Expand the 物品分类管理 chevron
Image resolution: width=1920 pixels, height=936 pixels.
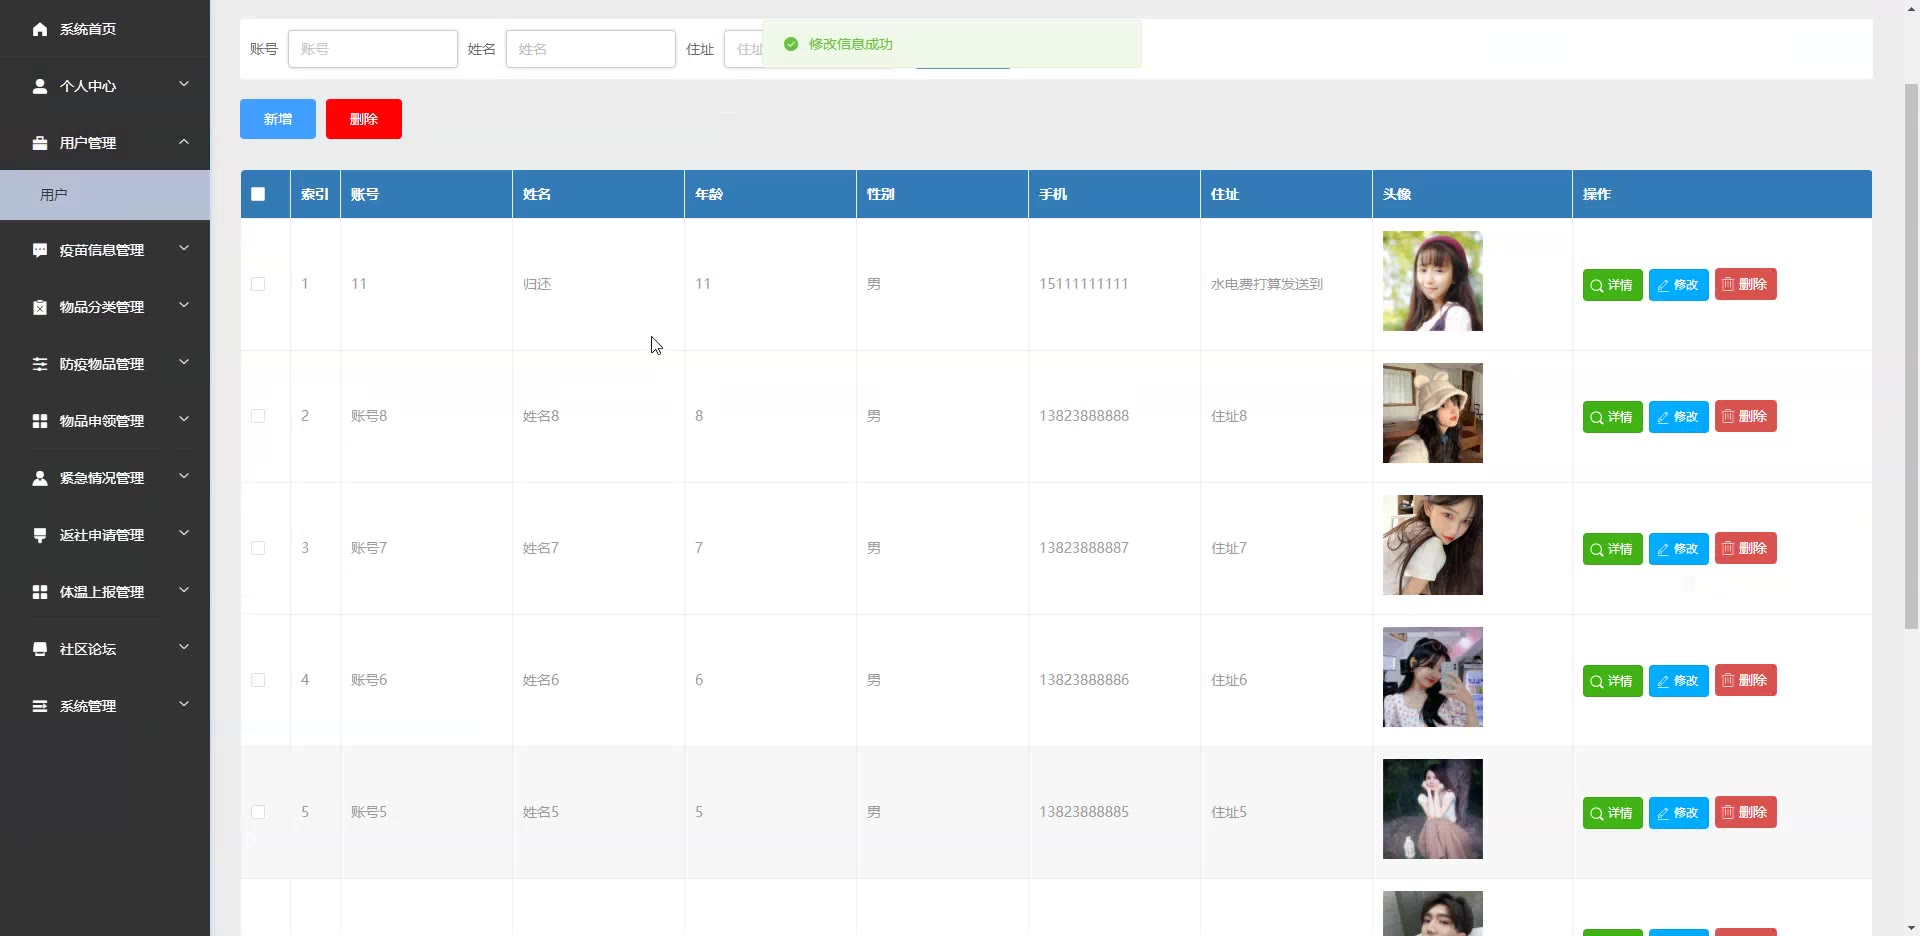coord(184,305)
